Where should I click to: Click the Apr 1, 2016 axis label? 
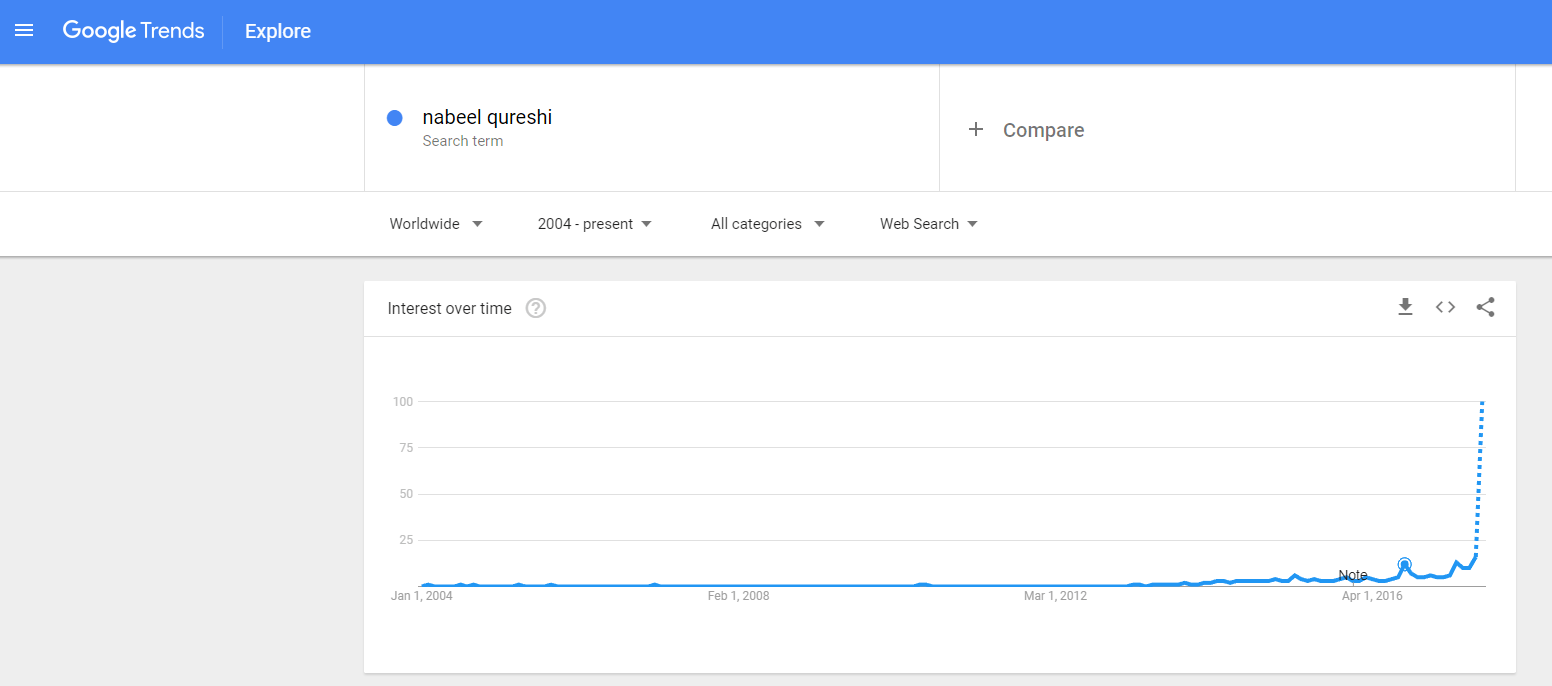1372,596
